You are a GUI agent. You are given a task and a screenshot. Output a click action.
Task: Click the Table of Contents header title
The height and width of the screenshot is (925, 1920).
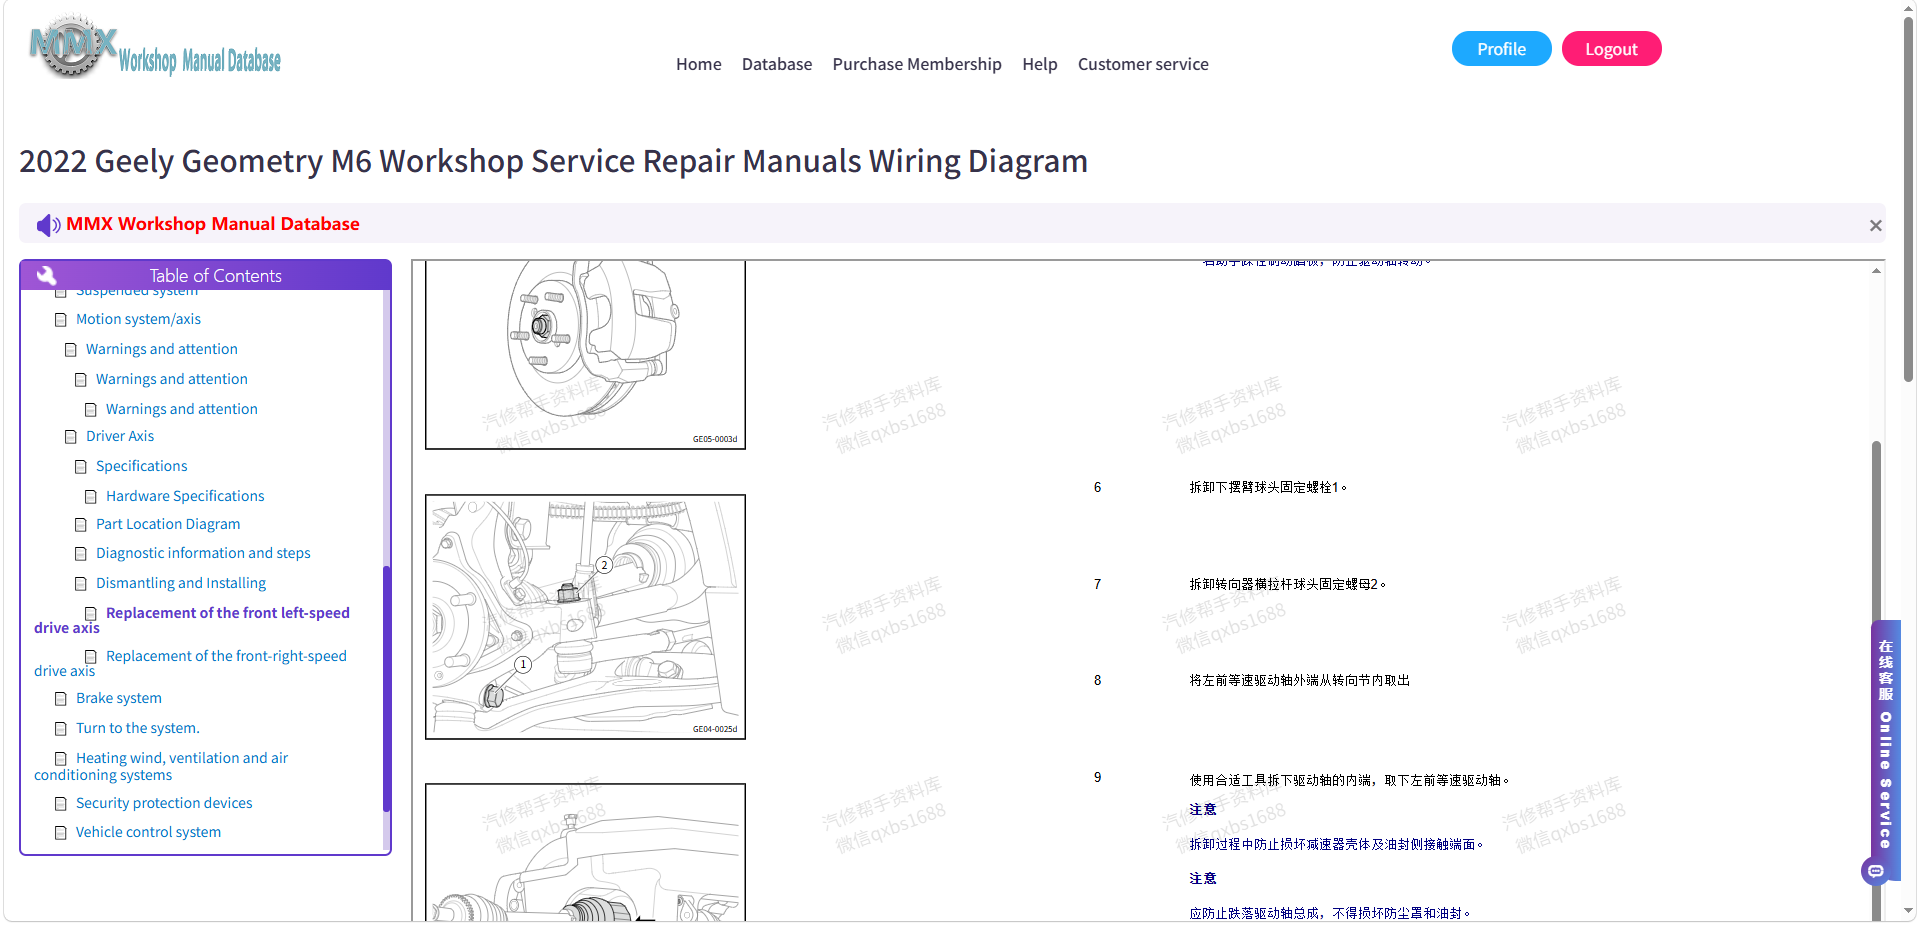click(x=215, y=276)
